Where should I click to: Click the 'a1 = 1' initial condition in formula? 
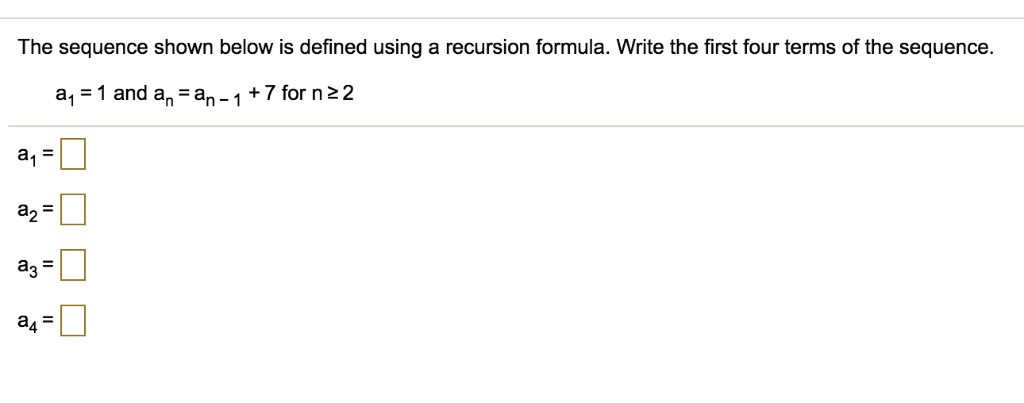(x=82, y=95)
